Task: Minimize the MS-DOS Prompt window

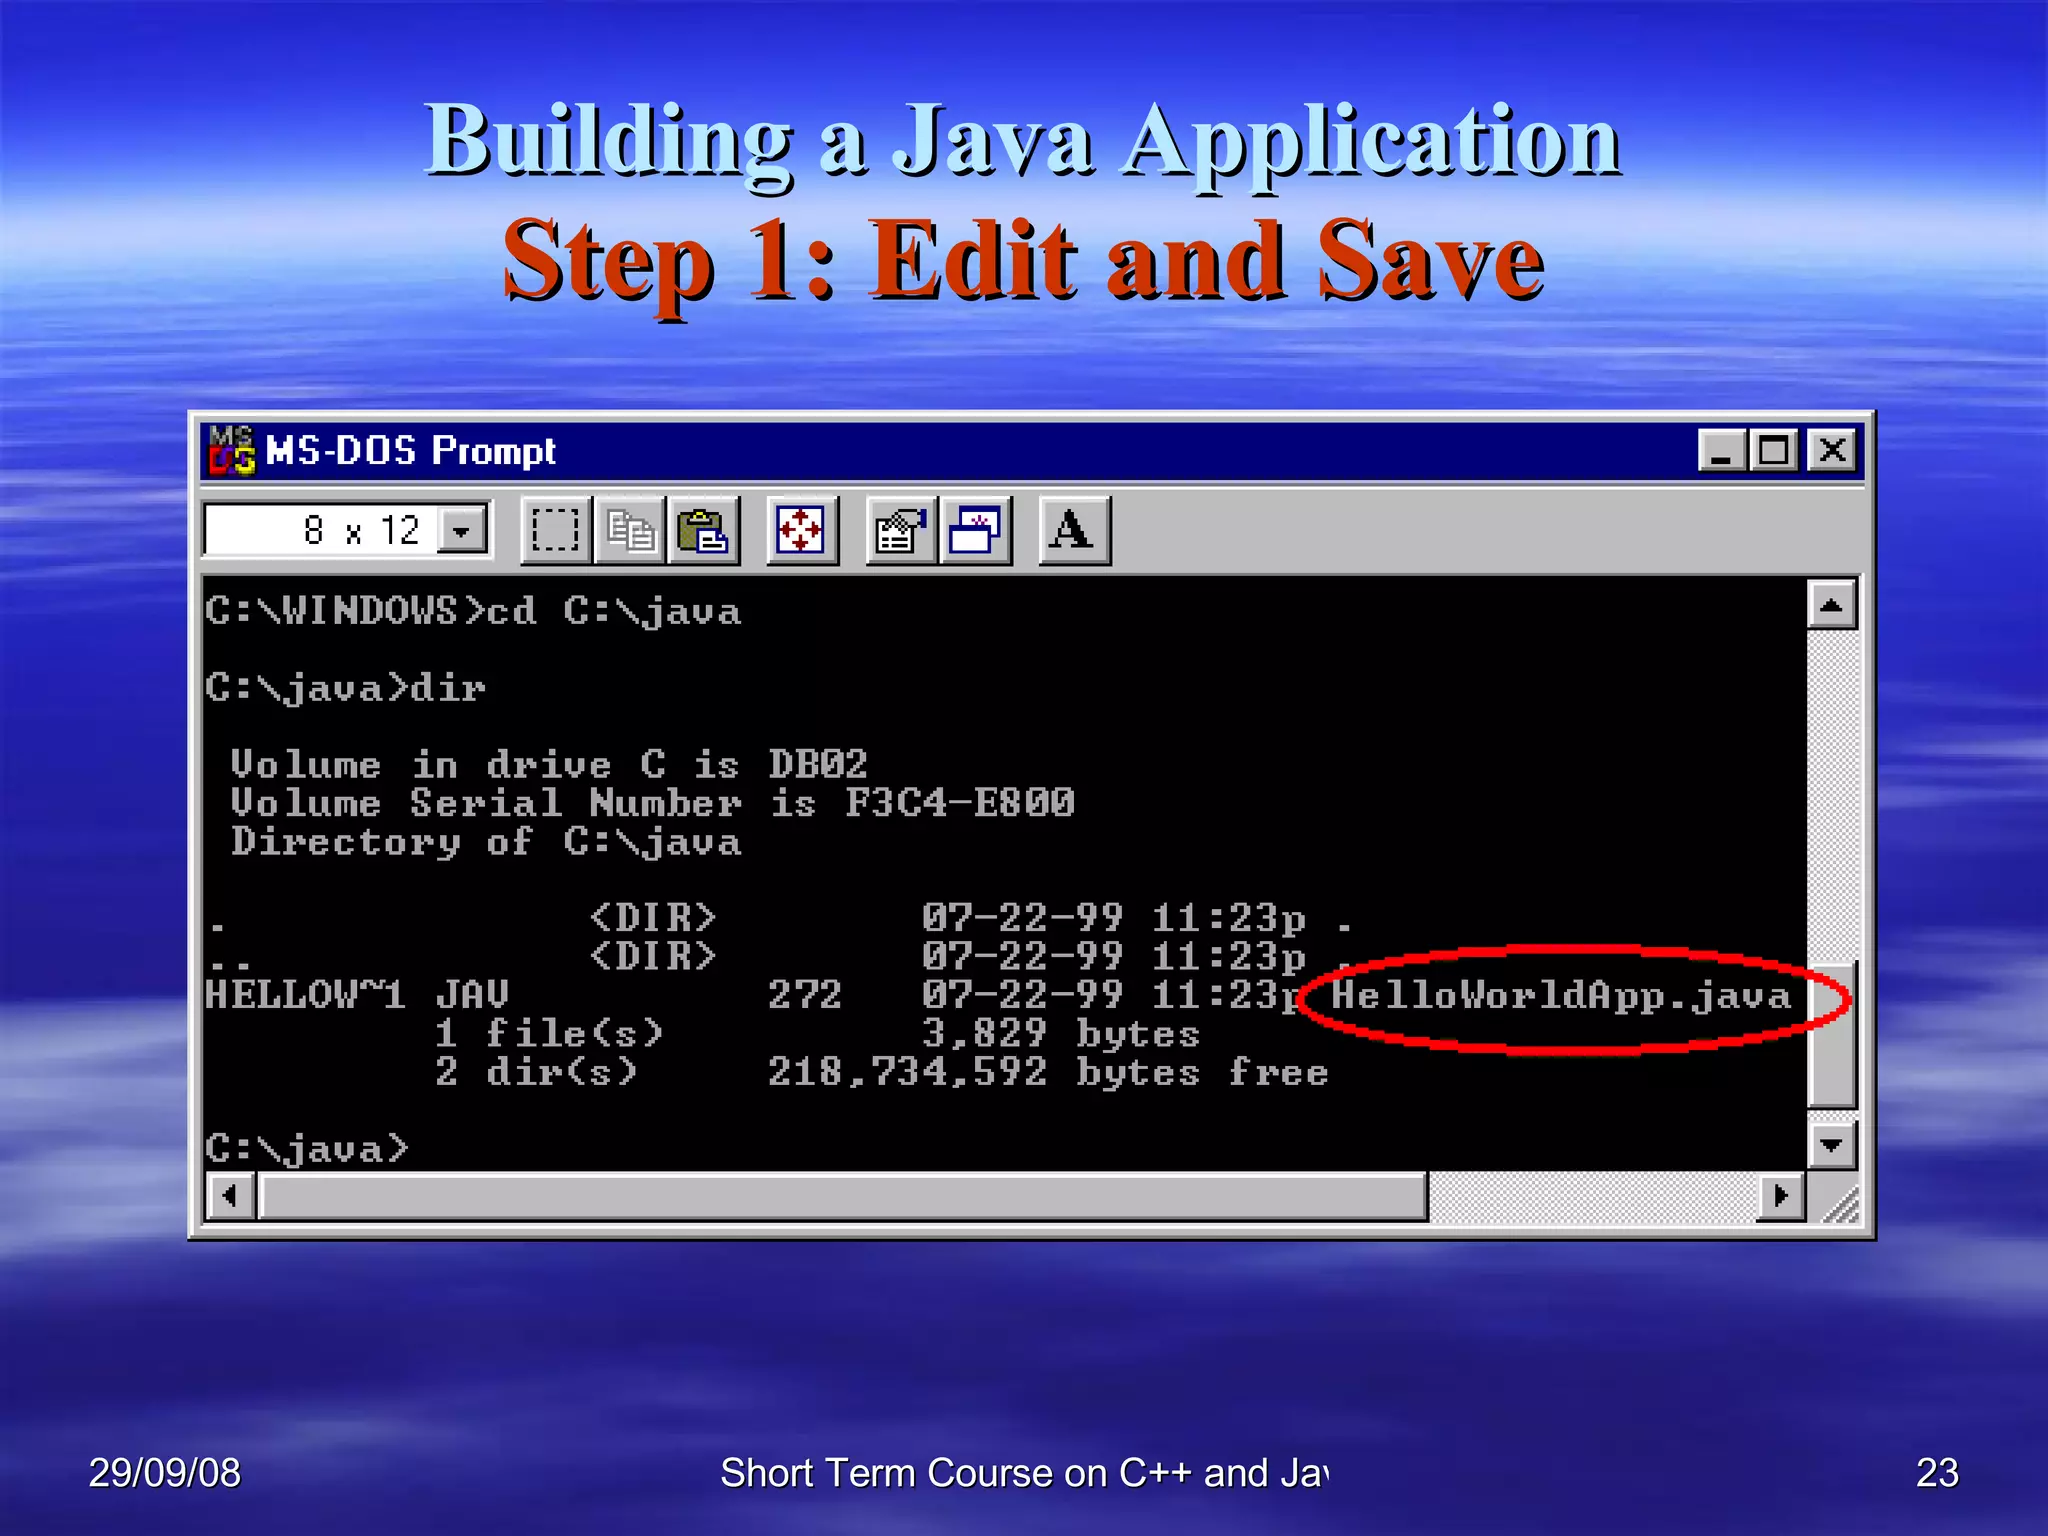Action: (x=1721, y=451)
